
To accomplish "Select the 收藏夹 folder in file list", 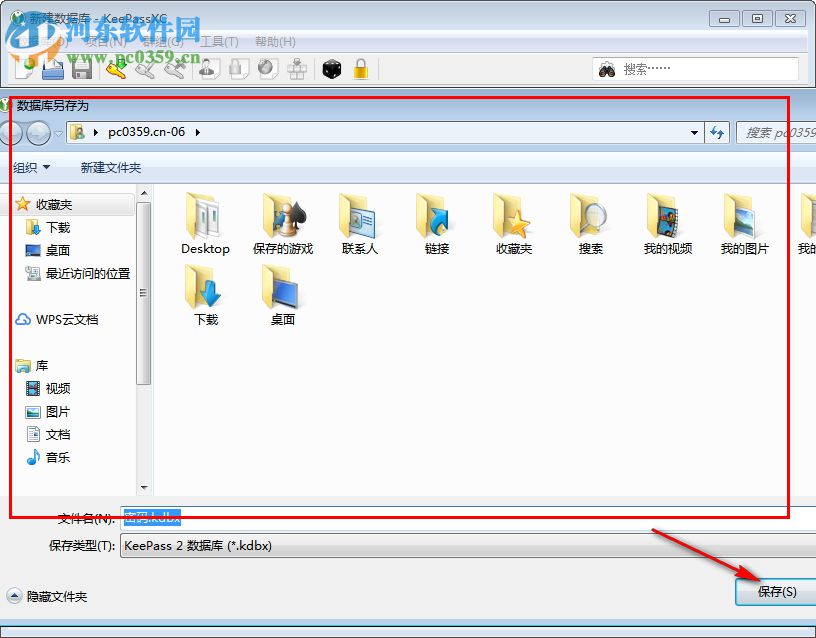I will coord(514,224).
